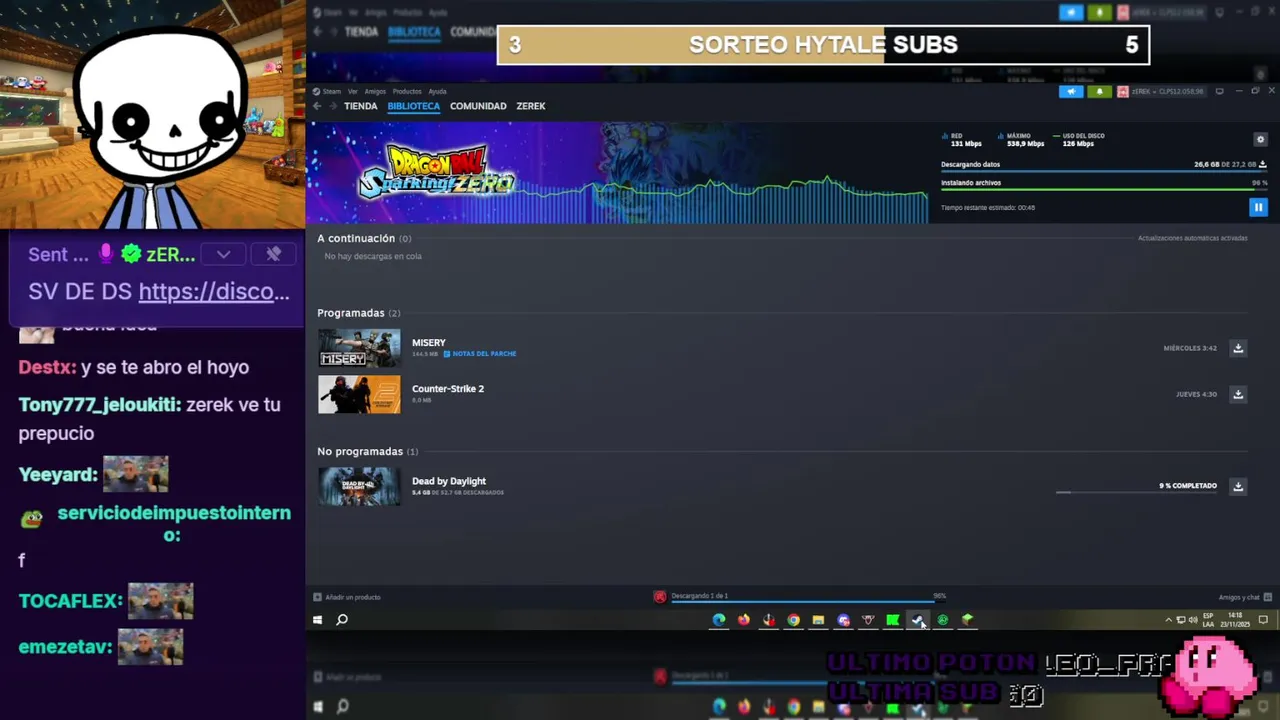This screenshot has width=1280, height=720.
Task: Click Steam announcements megaphone button
Action: [x=1071, y=91]
